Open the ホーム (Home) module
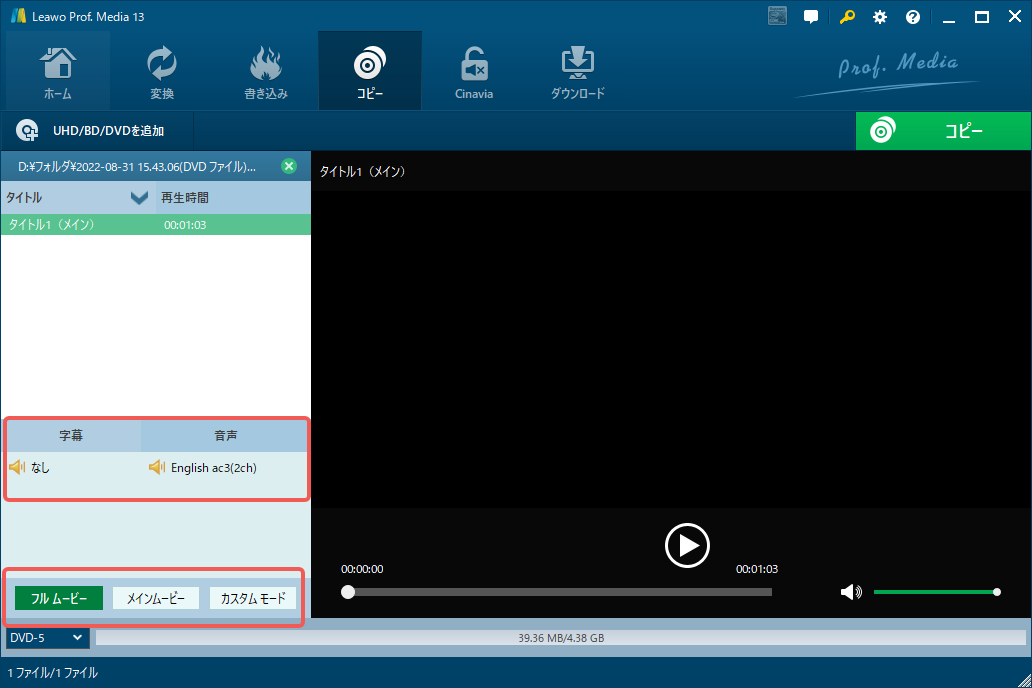Viewport: 1032px width, 688px height. tap(57, 72)
